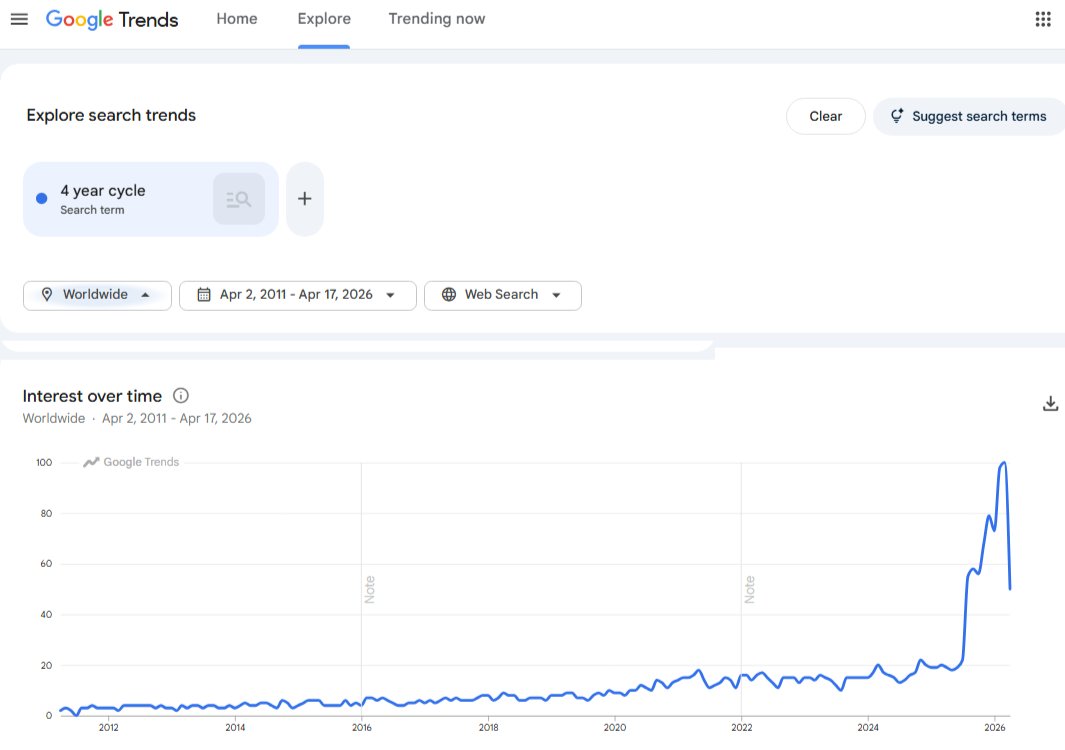Click the 2016 Note marker on chart
1065x750 pixels.
coord(369,590)
